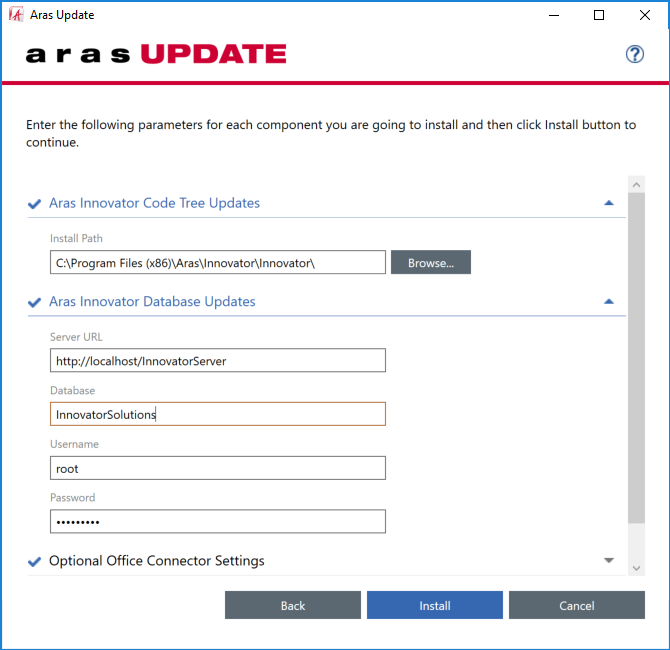Click the scrollbar up arrow

point(636,185)
